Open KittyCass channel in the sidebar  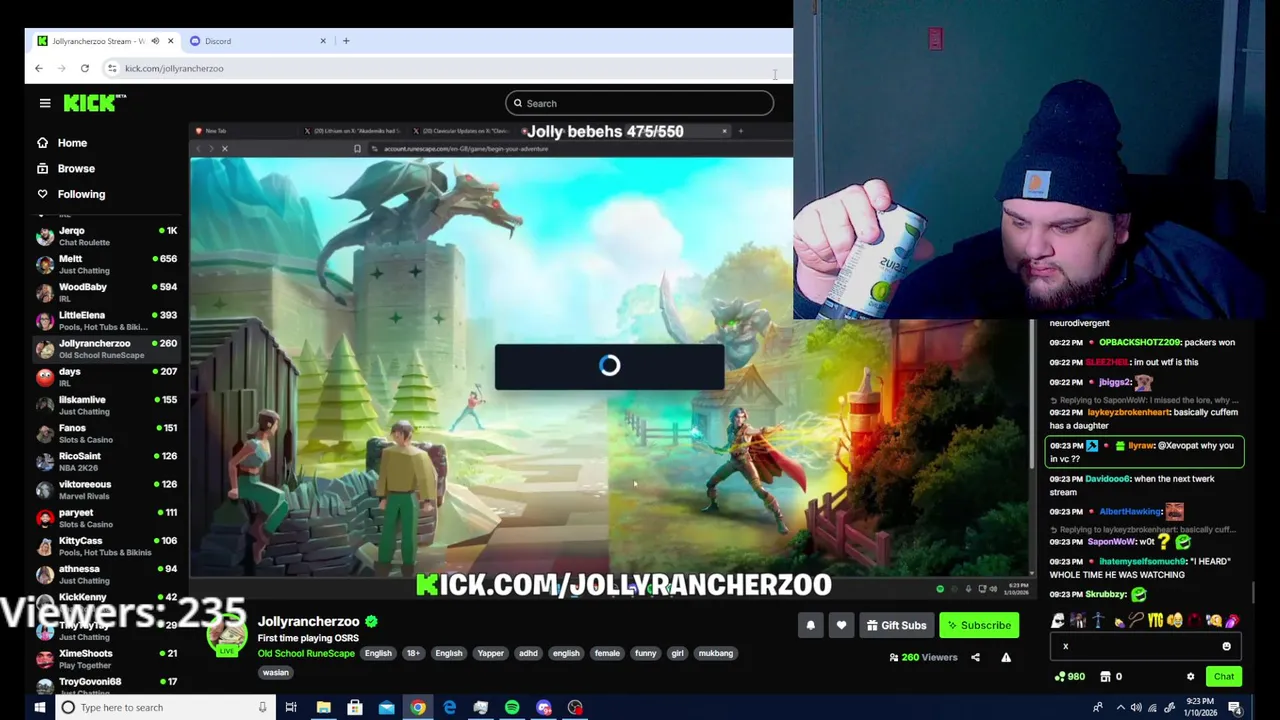(107, 546)
